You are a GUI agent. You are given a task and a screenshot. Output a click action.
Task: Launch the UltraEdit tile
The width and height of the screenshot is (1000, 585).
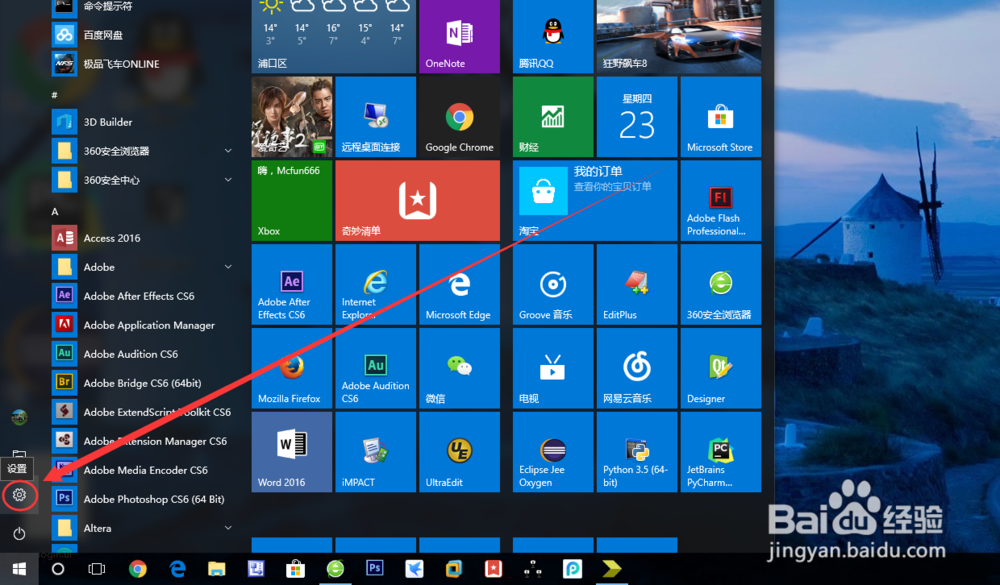tap(459, 452)
